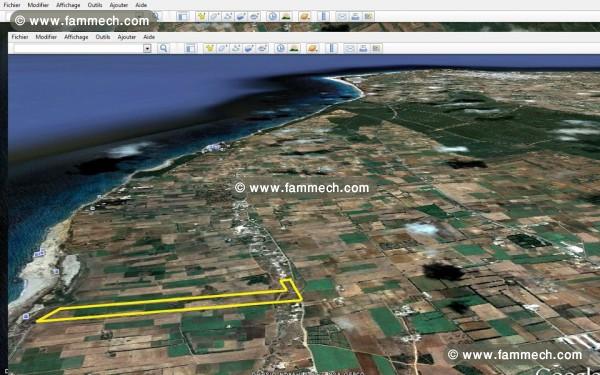
Task: Add an image overlay from front window toolbar
Action: point(249,48)
